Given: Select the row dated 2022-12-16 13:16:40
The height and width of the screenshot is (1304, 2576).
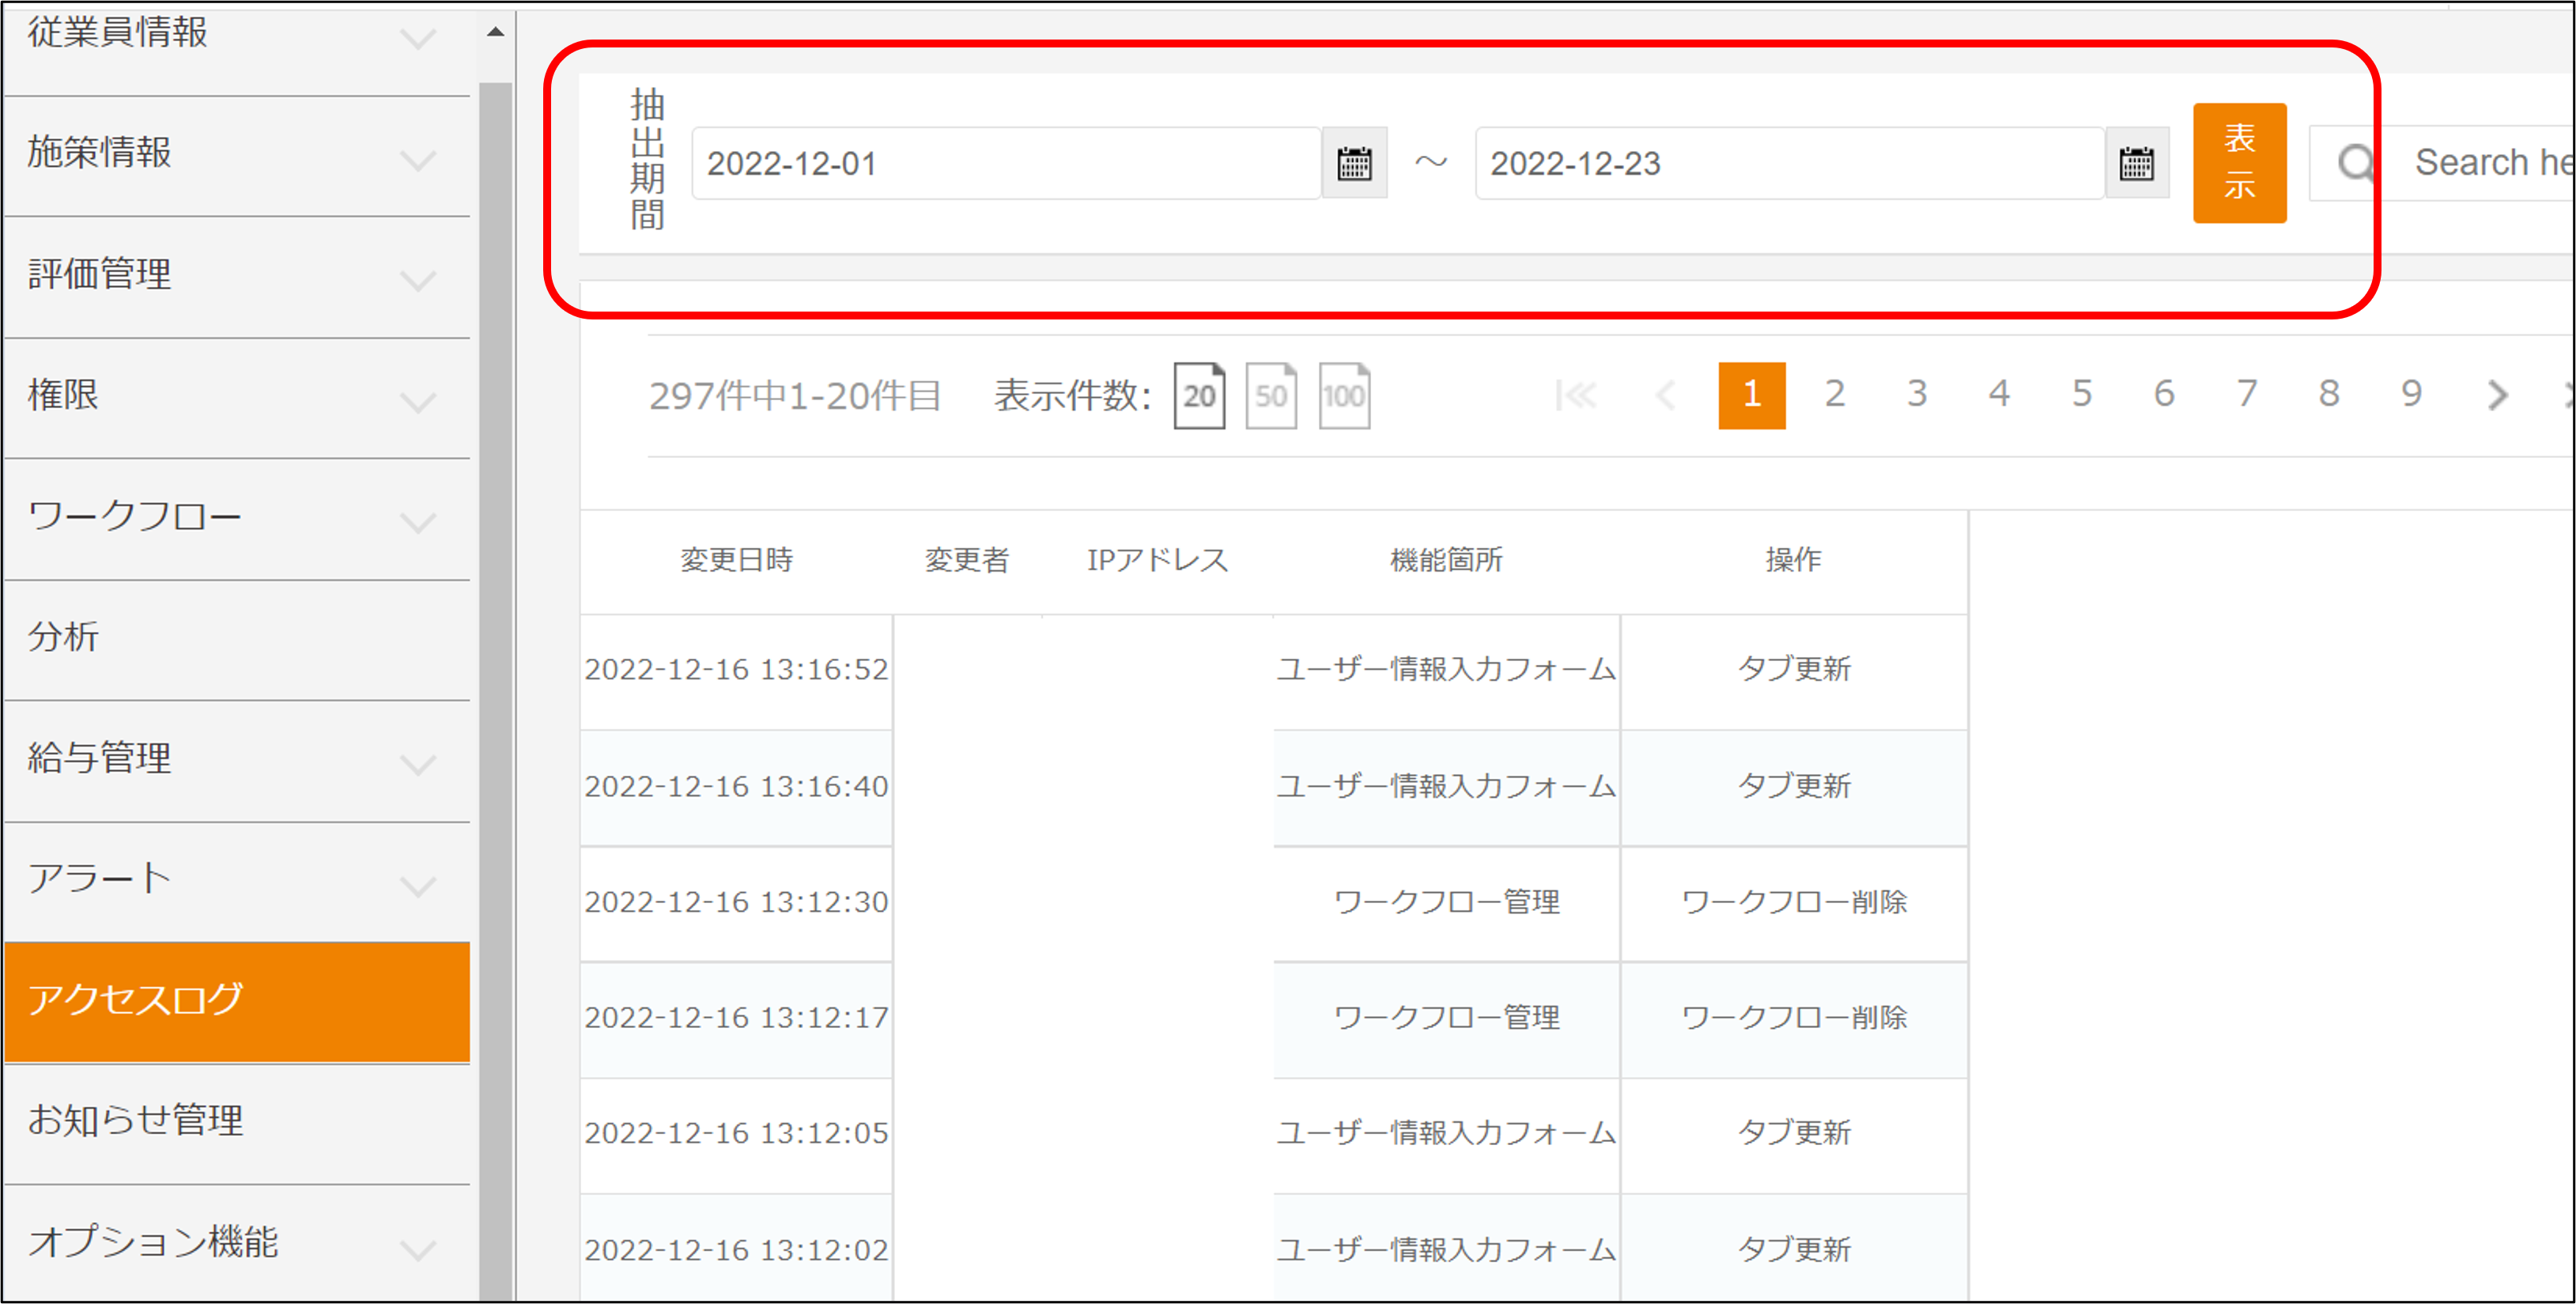Looking at the screenshot, I should [1273, 788].
